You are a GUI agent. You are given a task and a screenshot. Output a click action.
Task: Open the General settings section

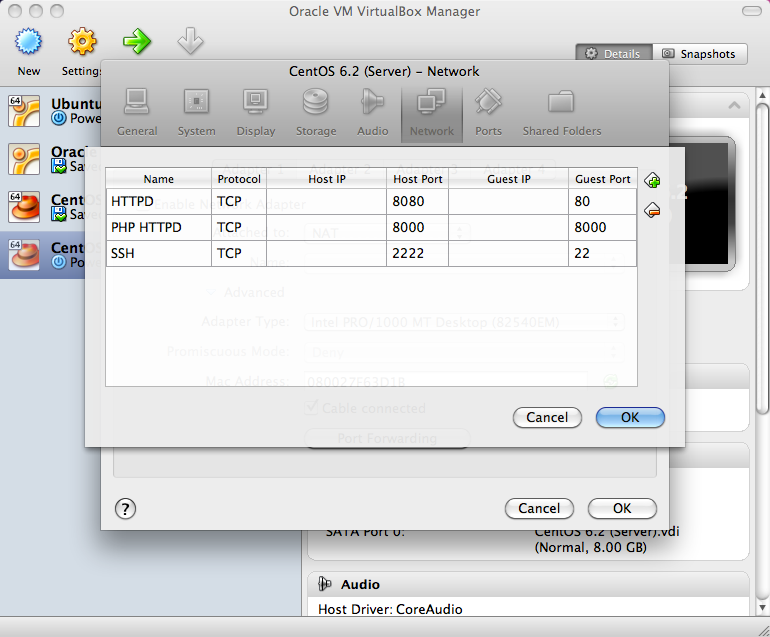click(x=137, y=113)
